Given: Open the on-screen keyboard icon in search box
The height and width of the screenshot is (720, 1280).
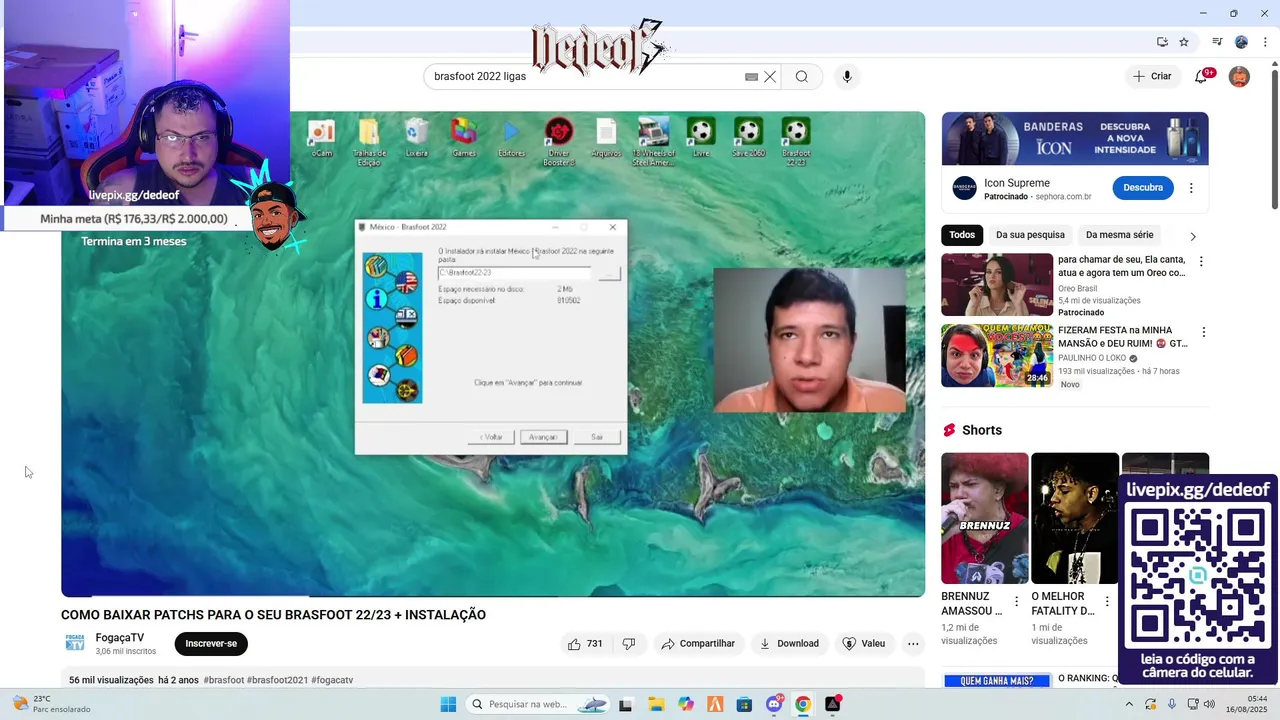Looking at the screenshot, I should pyautogui.click(x=751, y=77).
